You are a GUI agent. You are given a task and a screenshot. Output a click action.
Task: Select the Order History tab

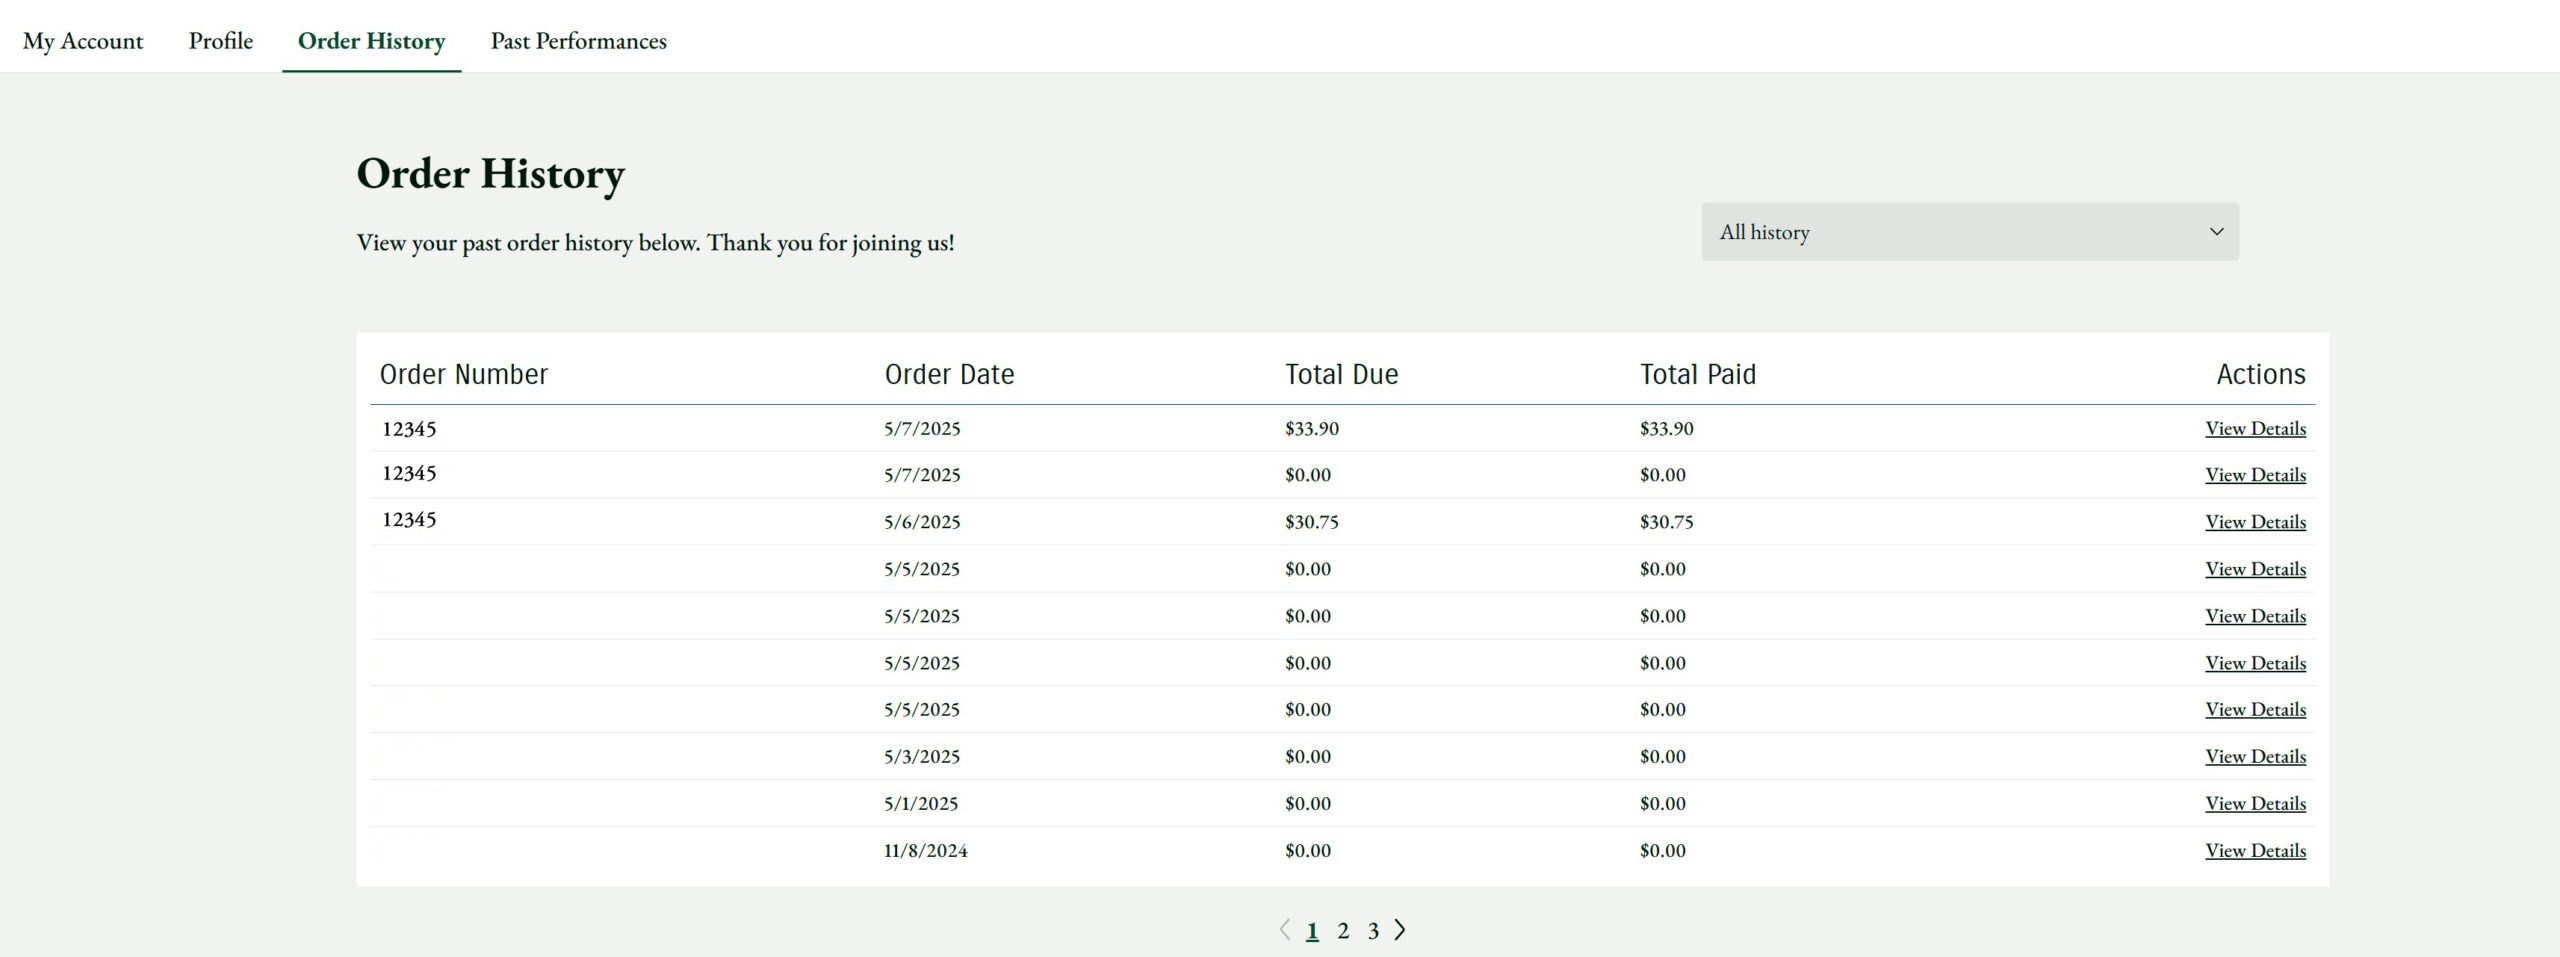click(371, 41)
